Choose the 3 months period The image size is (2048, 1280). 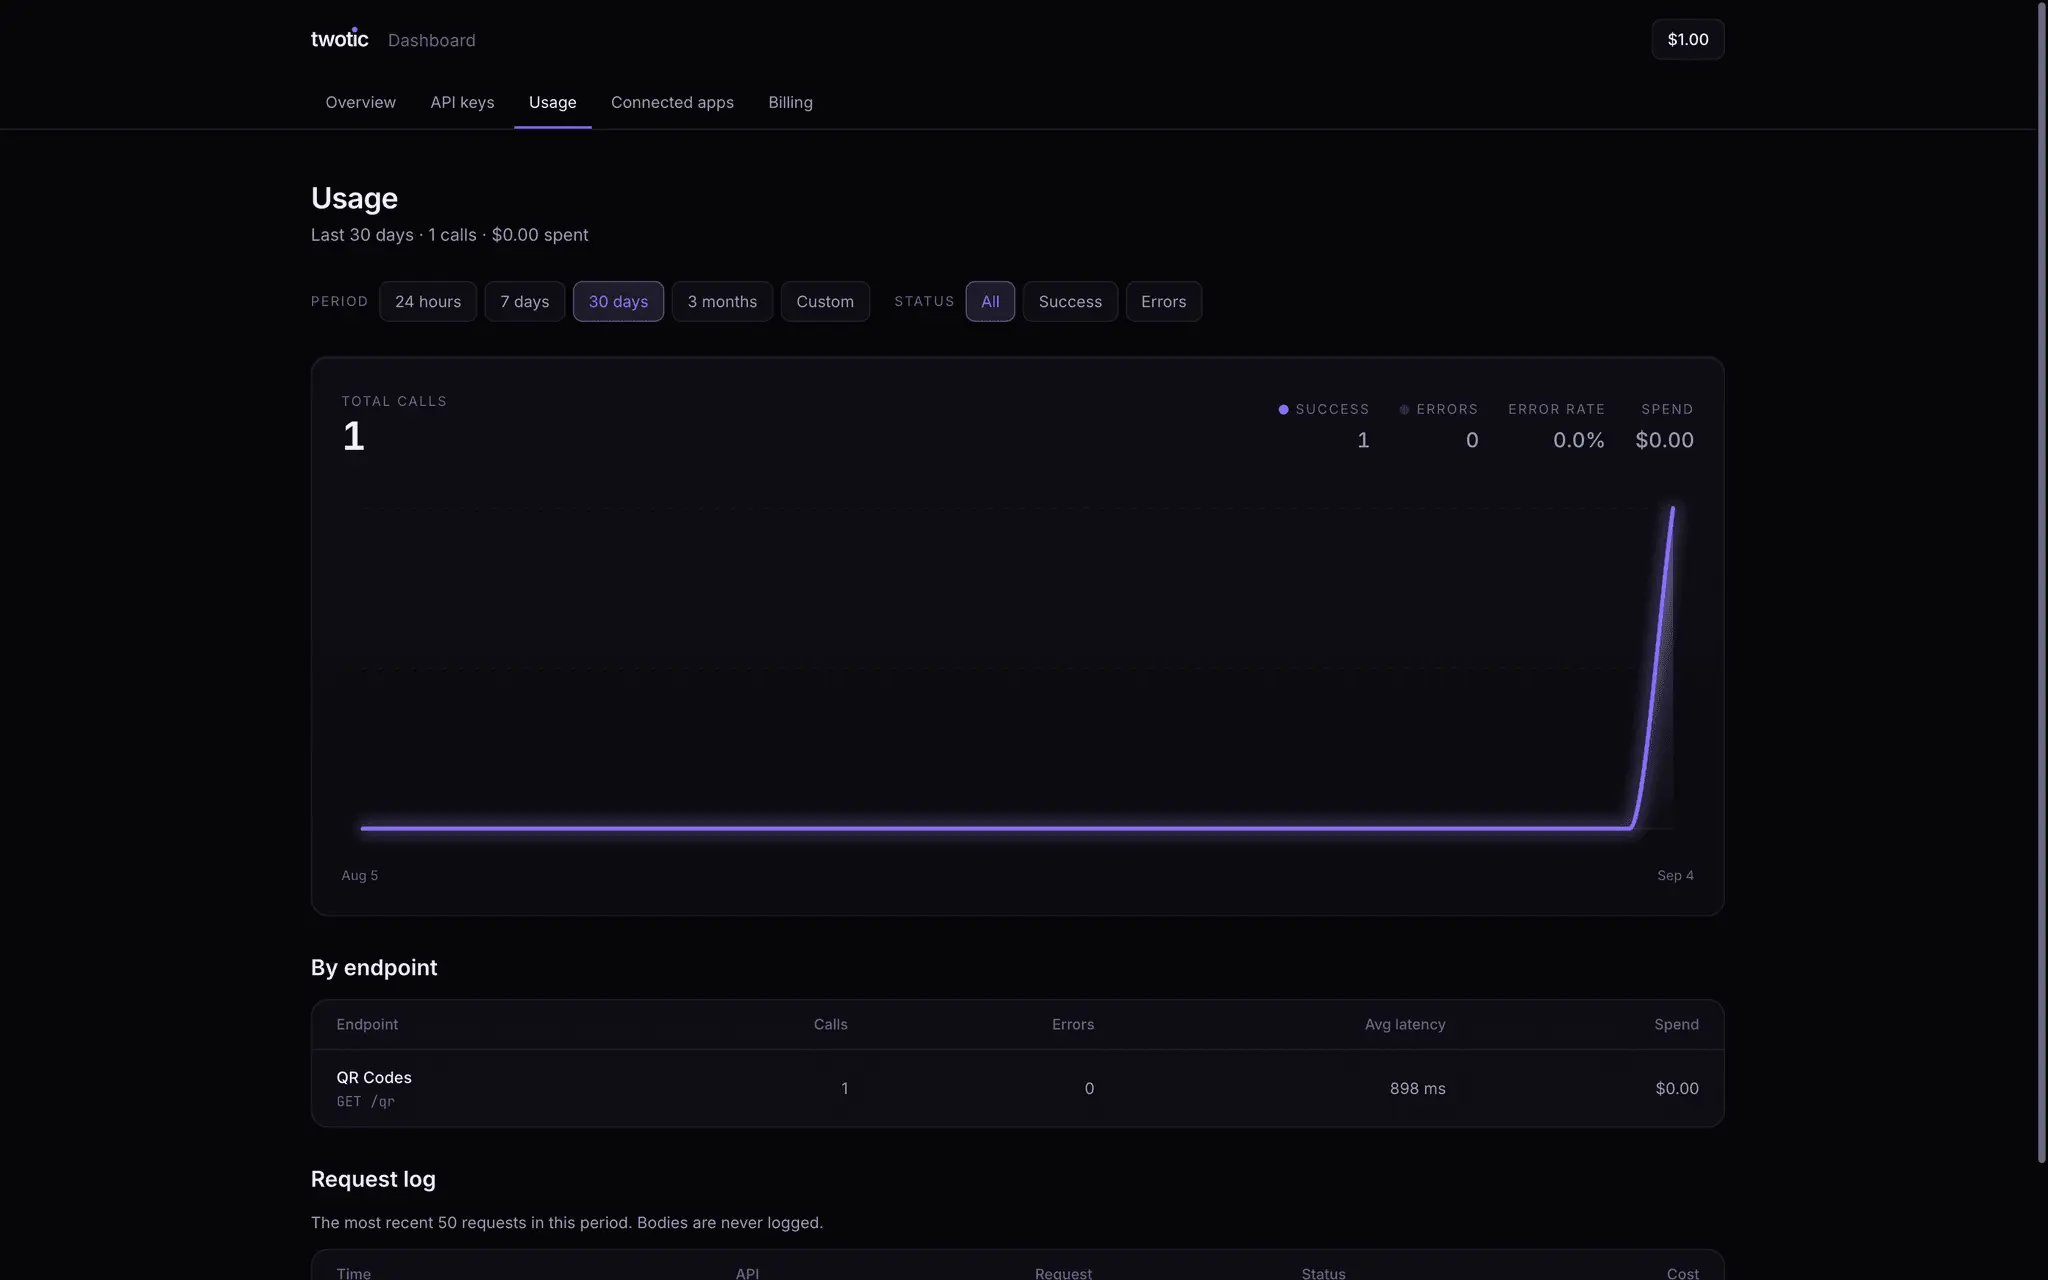click(x=722, y=301)
